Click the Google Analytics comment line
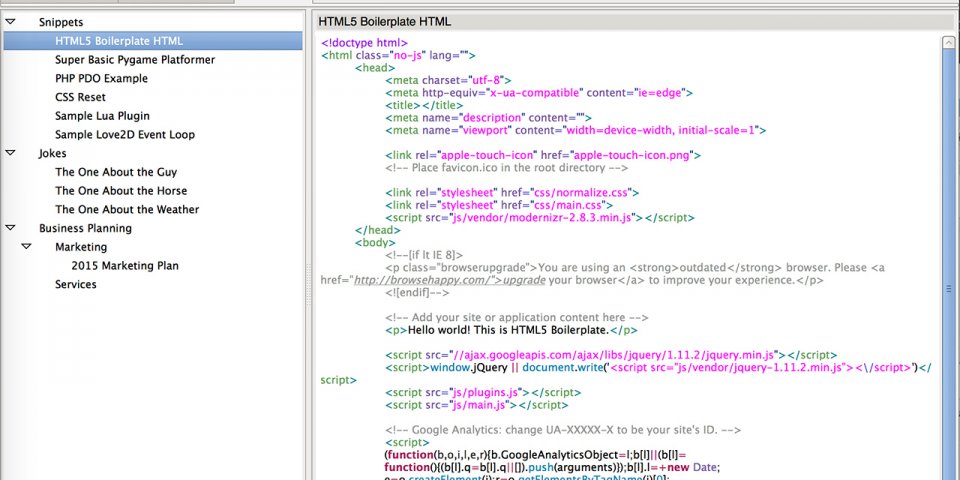 tap(563, 430)
